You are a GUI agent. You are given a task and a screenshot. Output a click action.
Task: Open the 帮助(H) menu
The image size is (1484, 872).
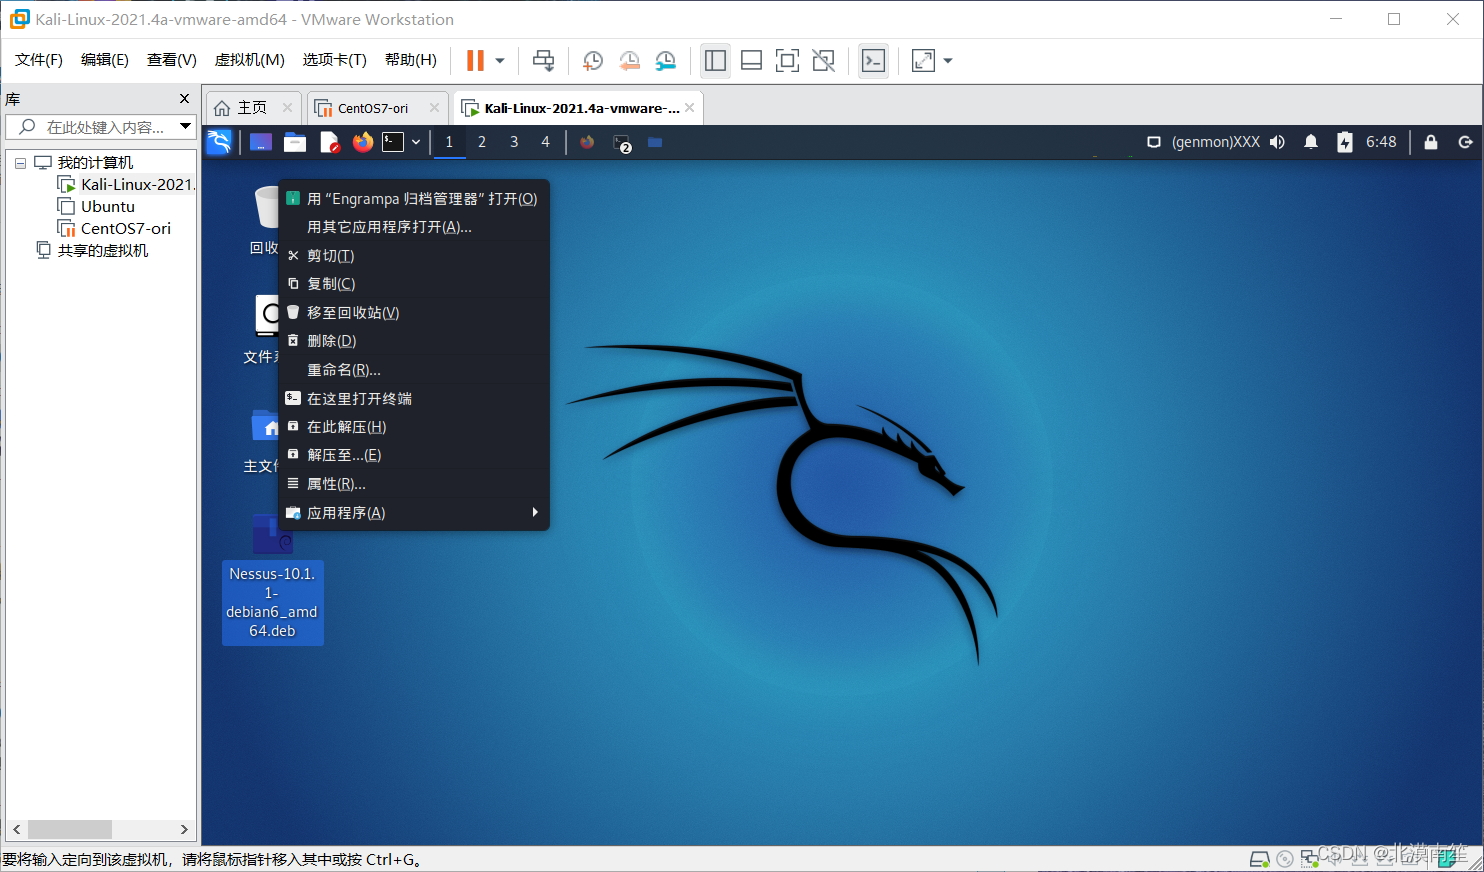(x=410, y=60)
